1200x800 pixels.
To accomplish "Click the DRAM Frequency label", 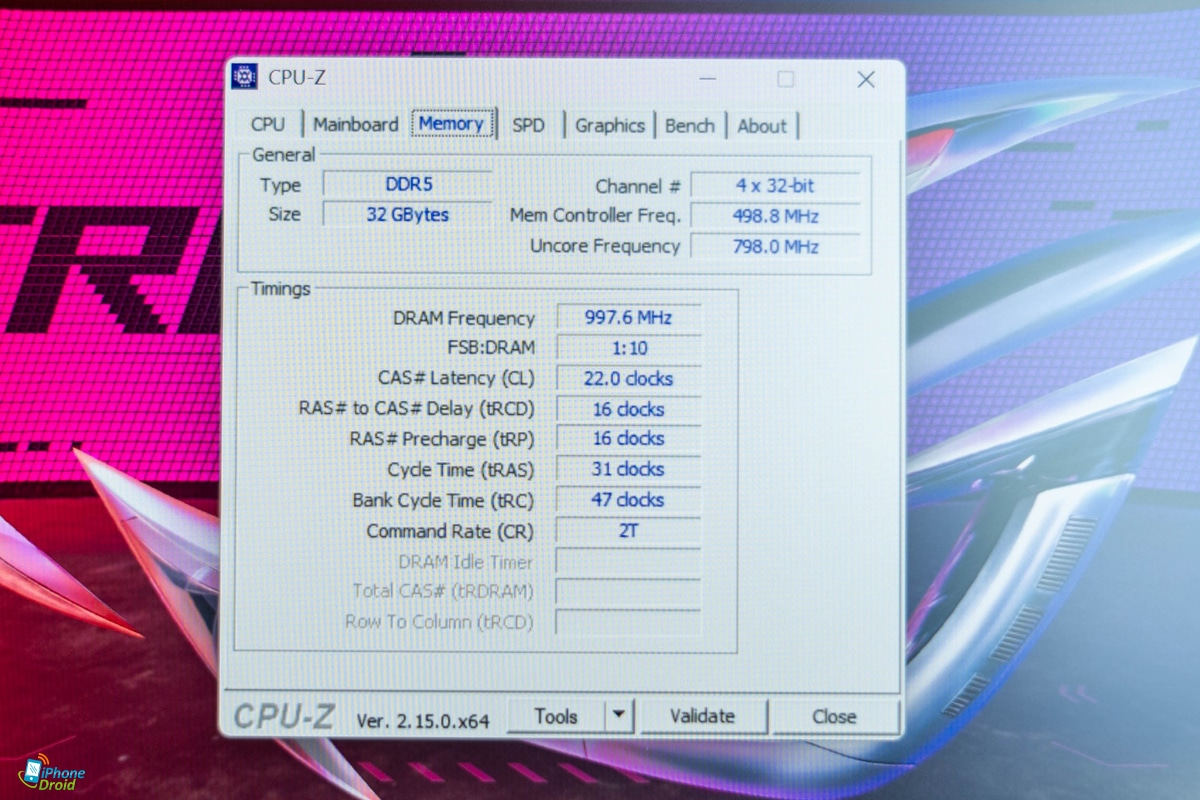I will (x=464, y=318).
